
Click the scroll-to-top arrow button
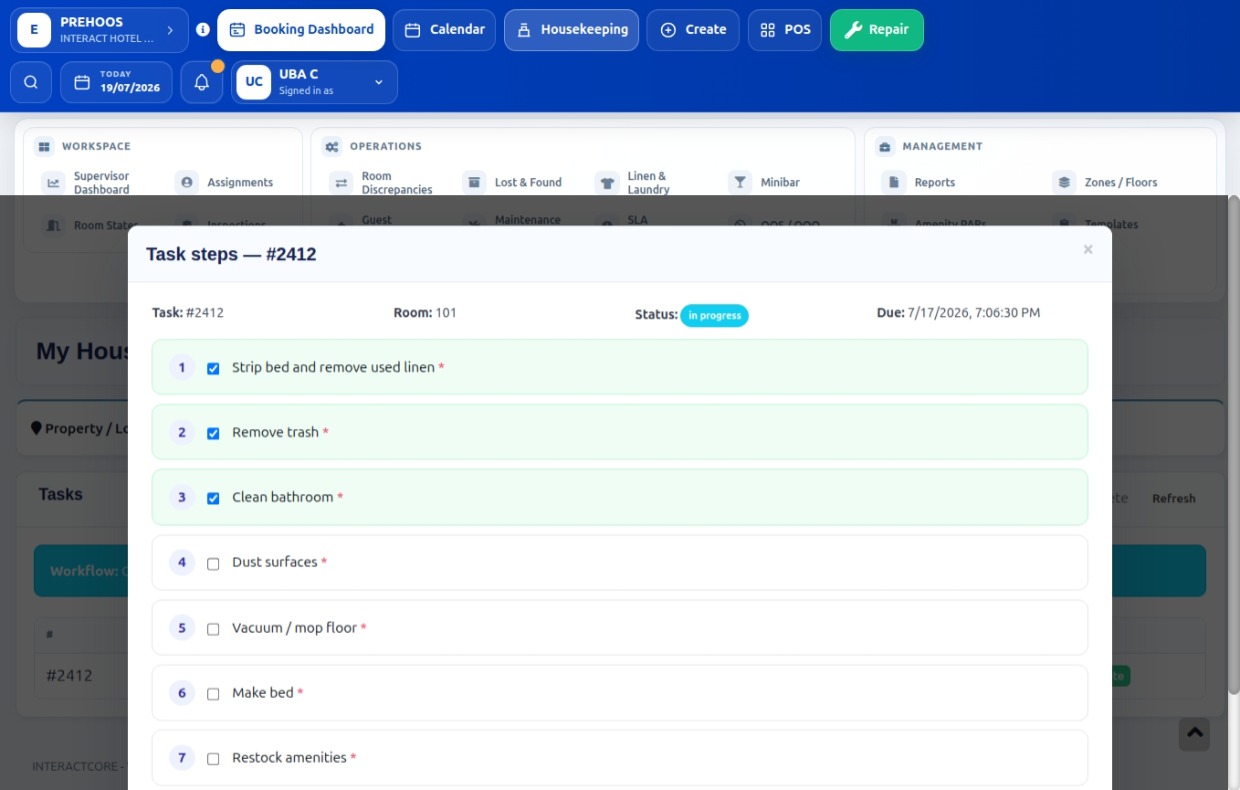point(1194,733)
